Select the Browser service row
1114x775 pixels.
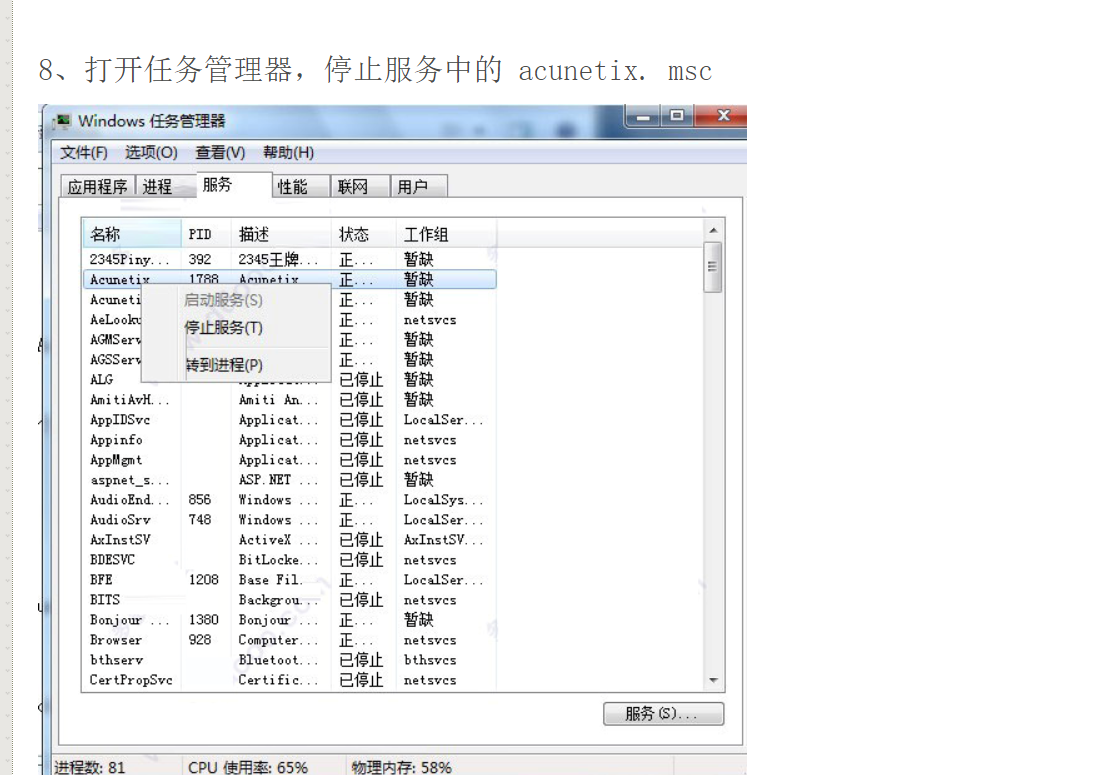(x=290, y=639)
